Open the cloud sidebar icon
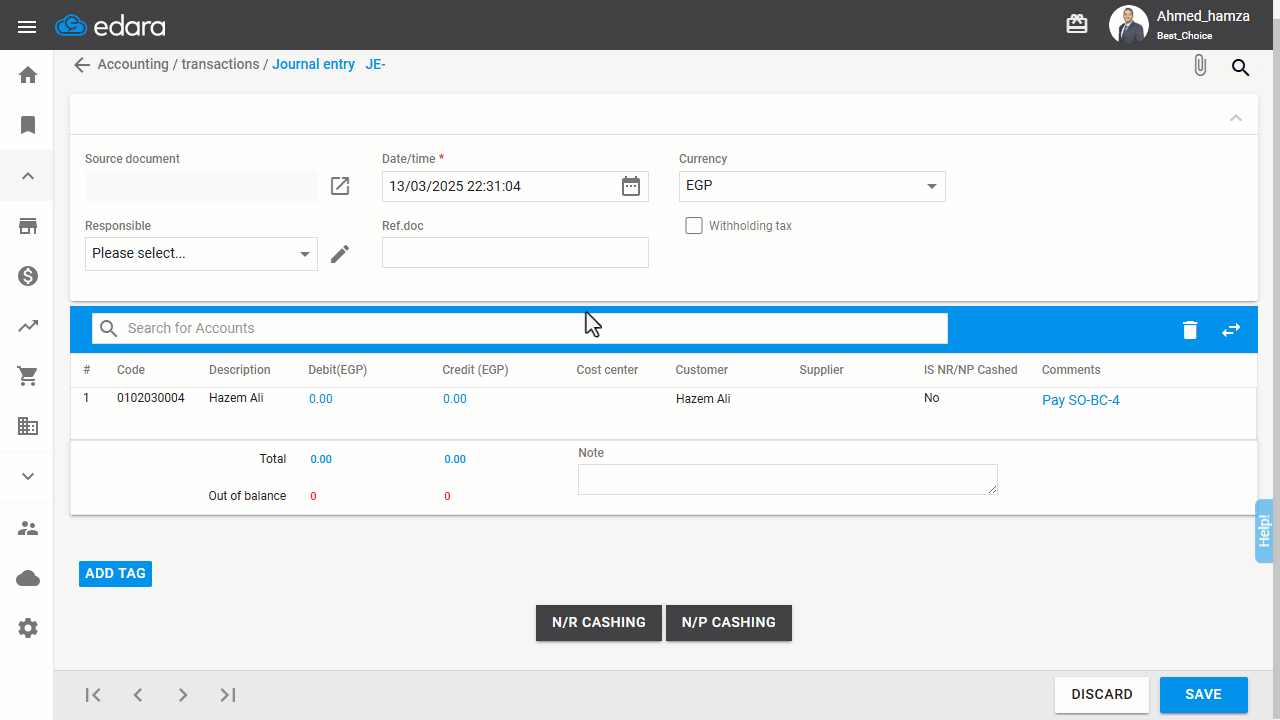Screen dimensions: 1280x720 (28, 578)
